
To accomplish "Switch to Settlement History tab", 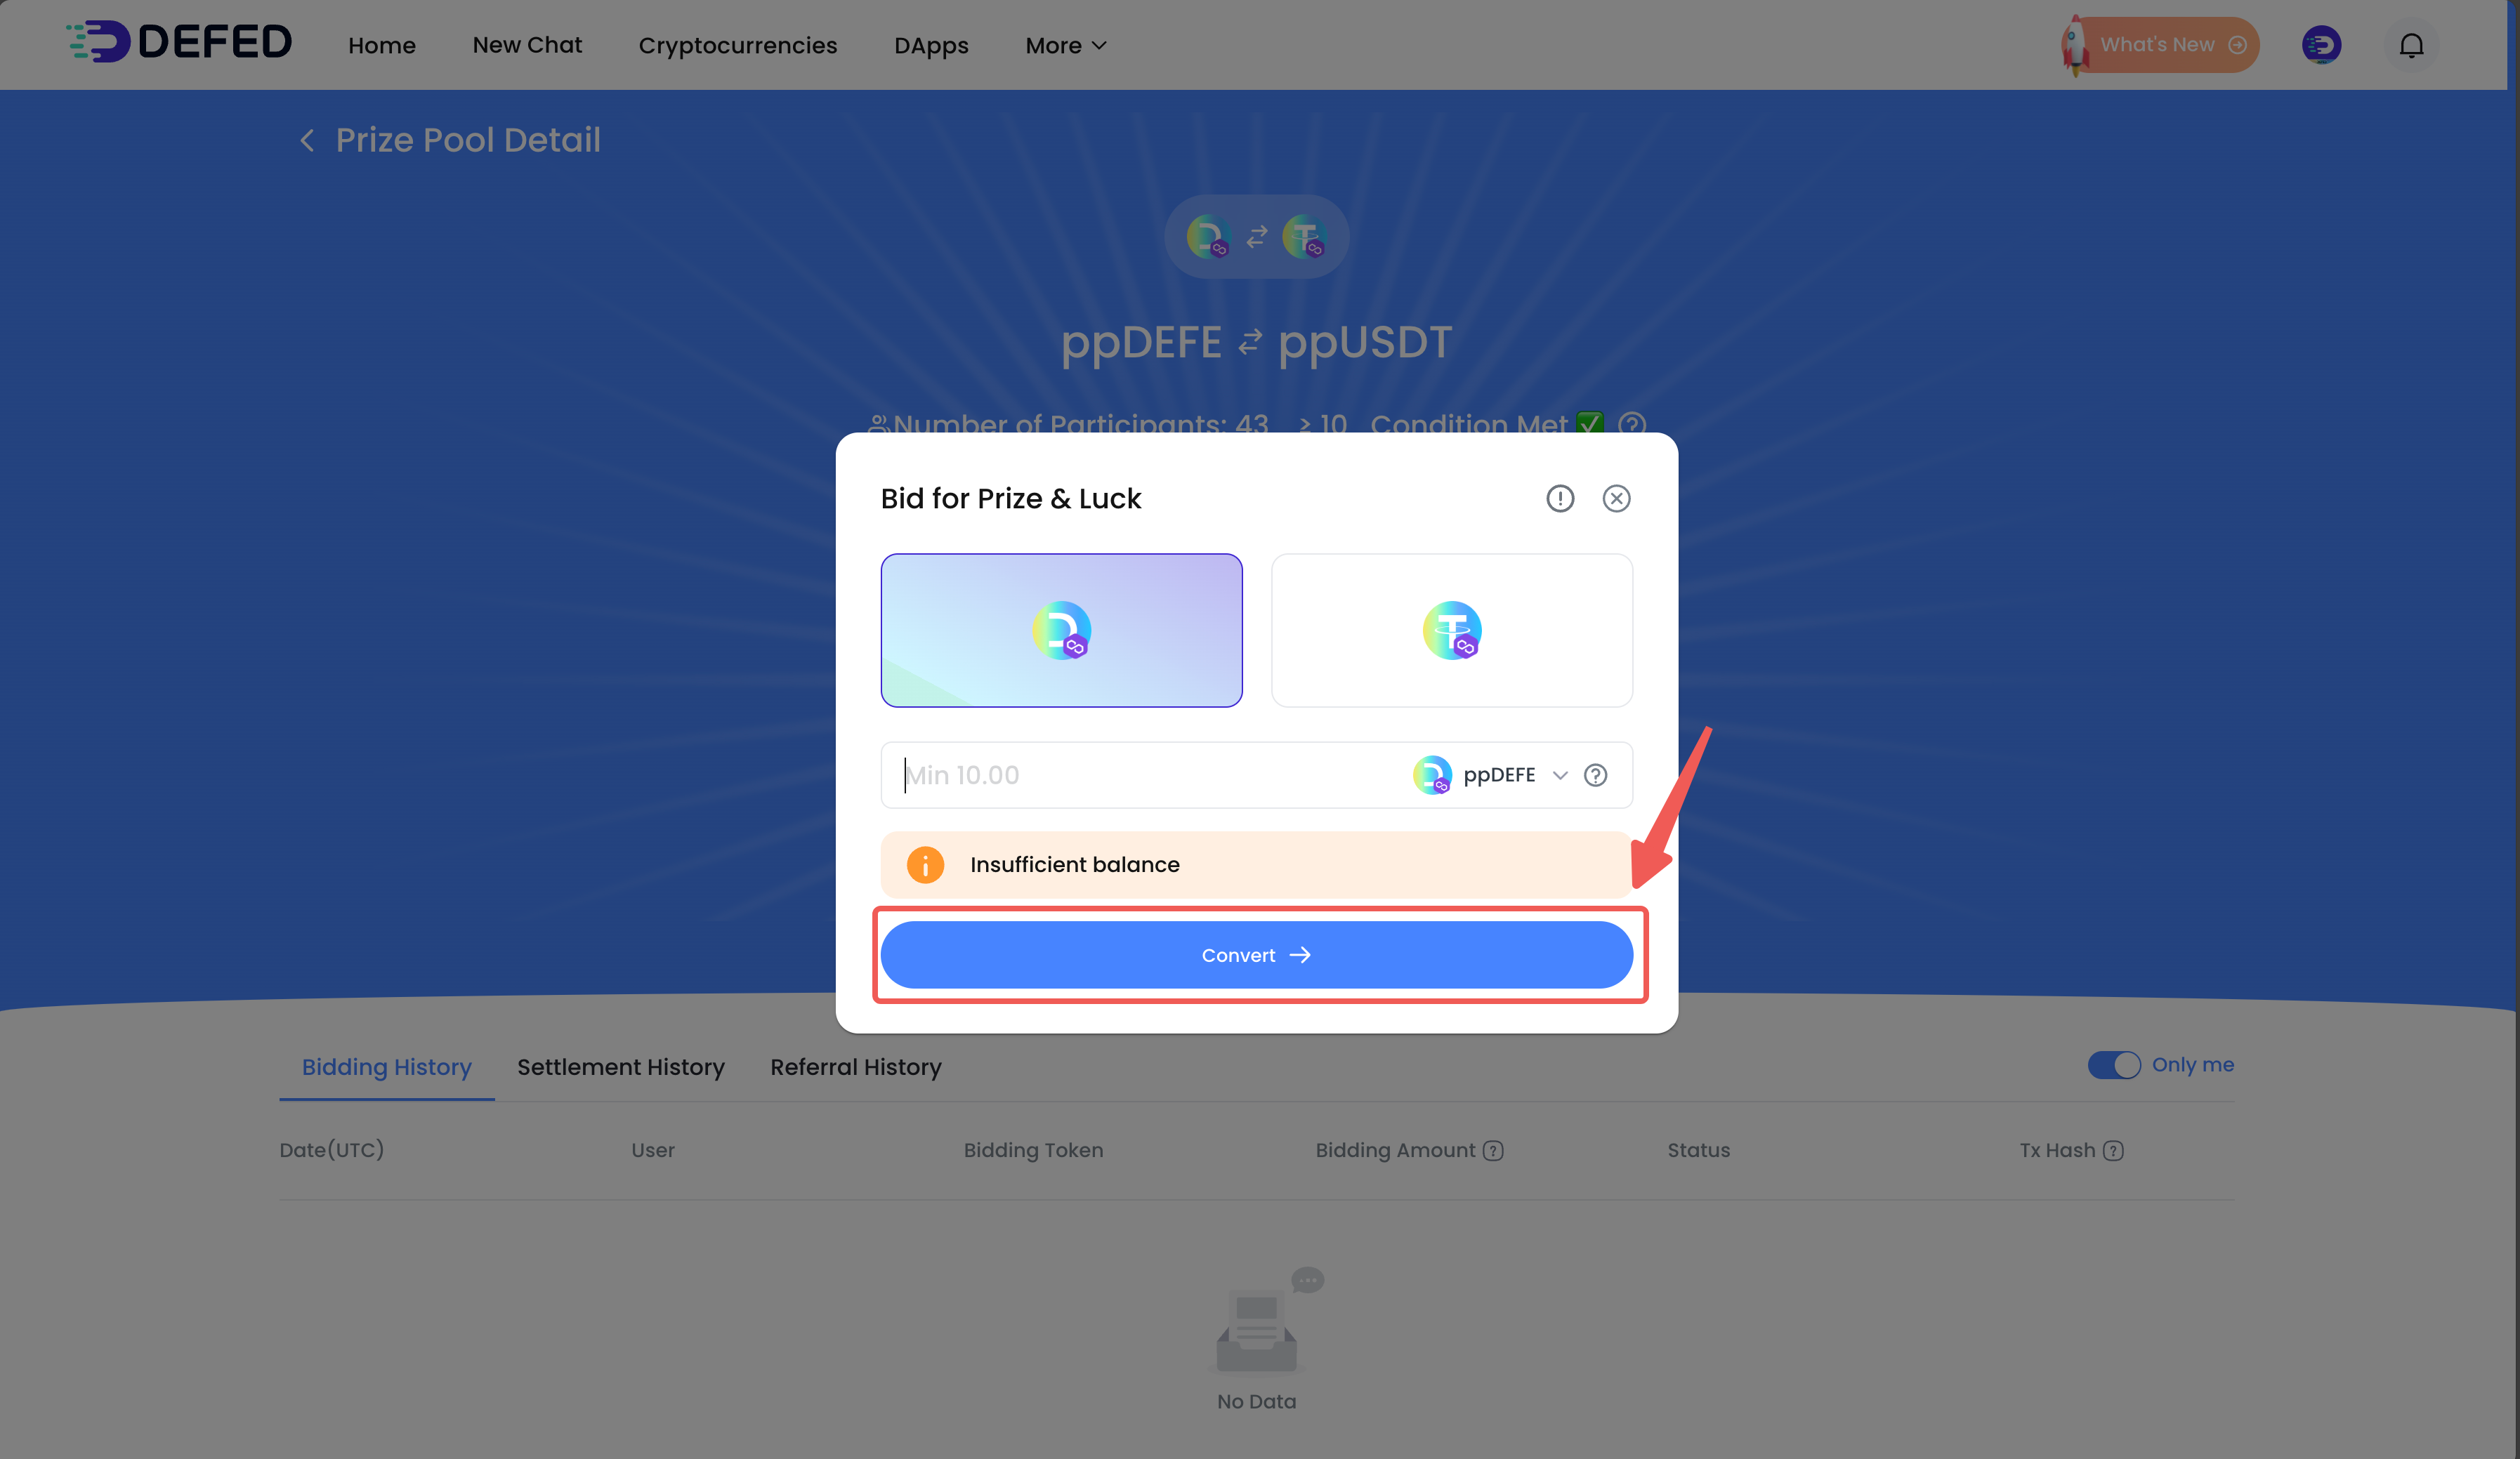I will point(620,1067).
